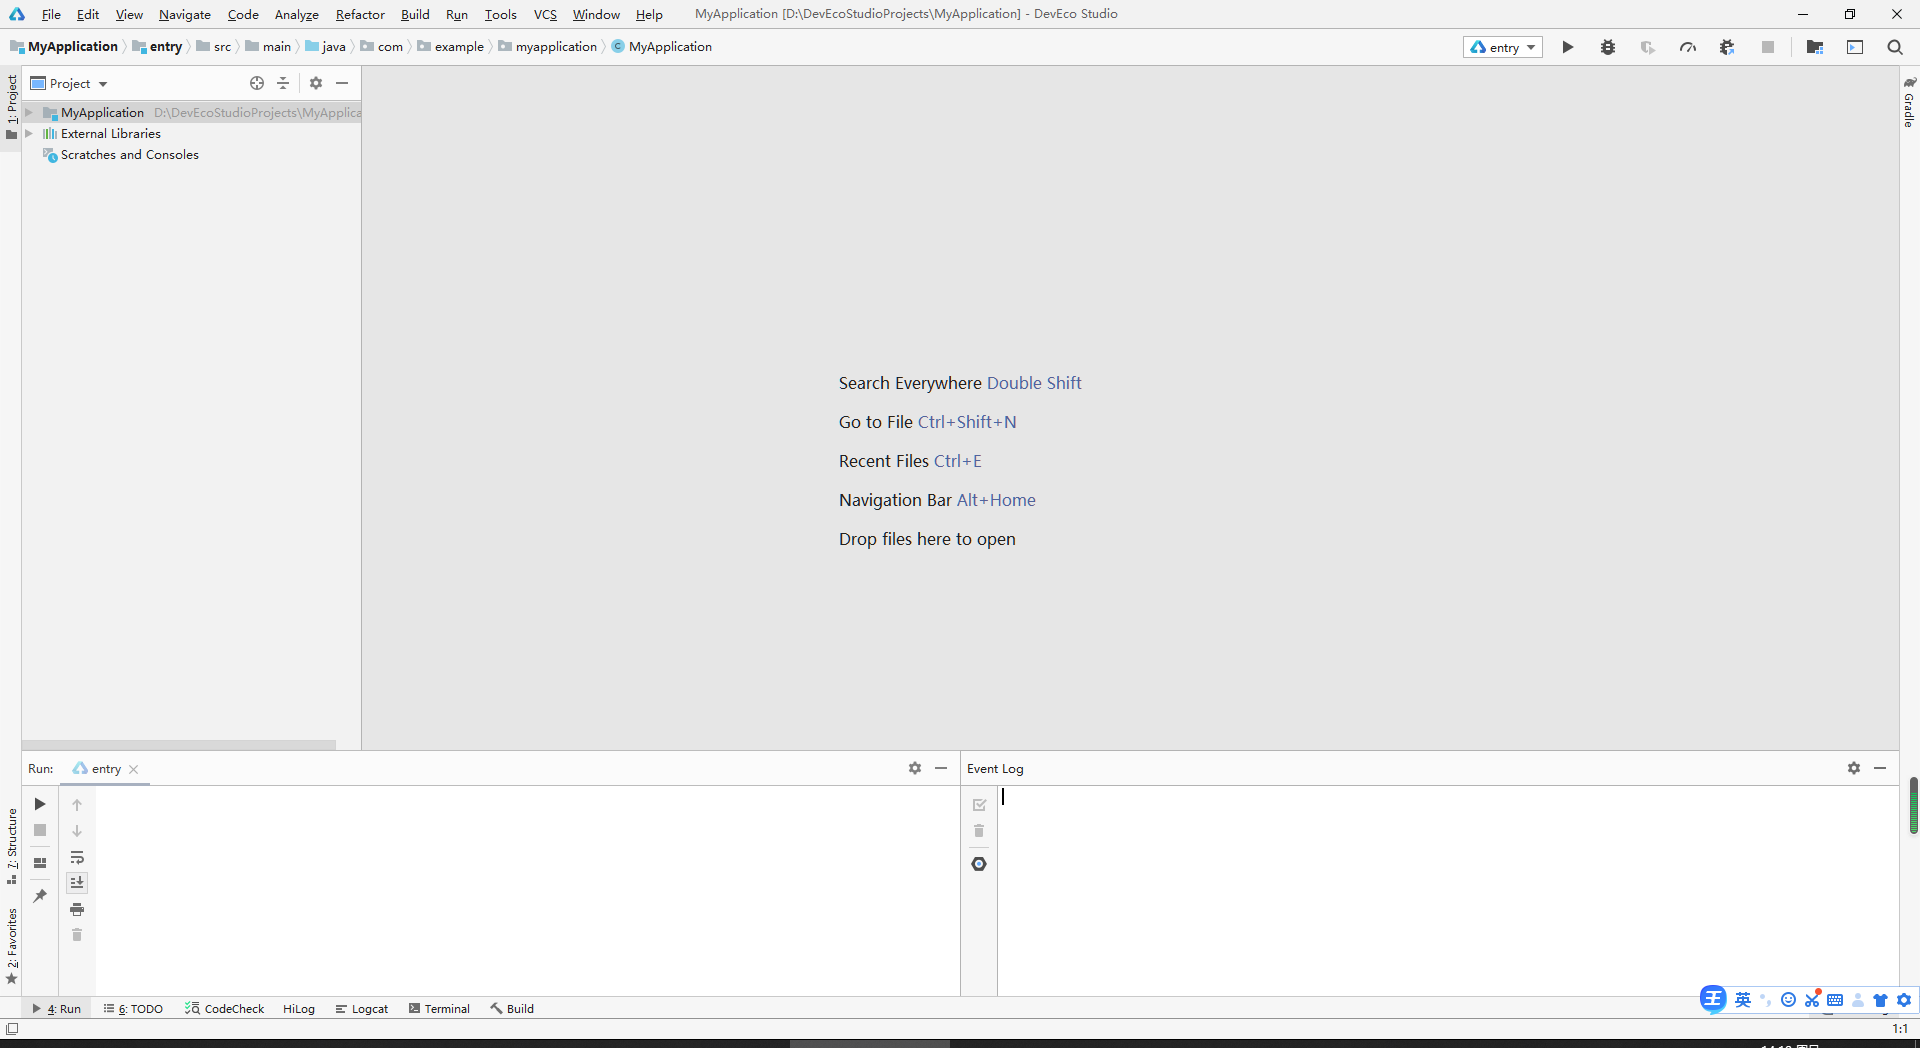The image size is (1920, 1048).
Task: Click the MyApplication class breadcrumb
Action: [662, 47]
